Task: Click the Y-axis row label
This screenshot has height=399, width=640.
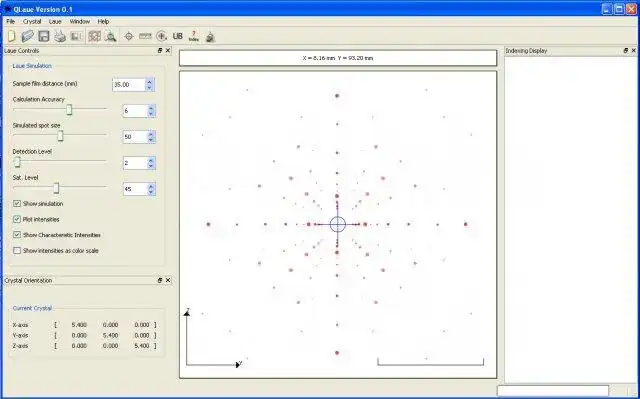Action: pyautogui.click(x=20, y=335)
